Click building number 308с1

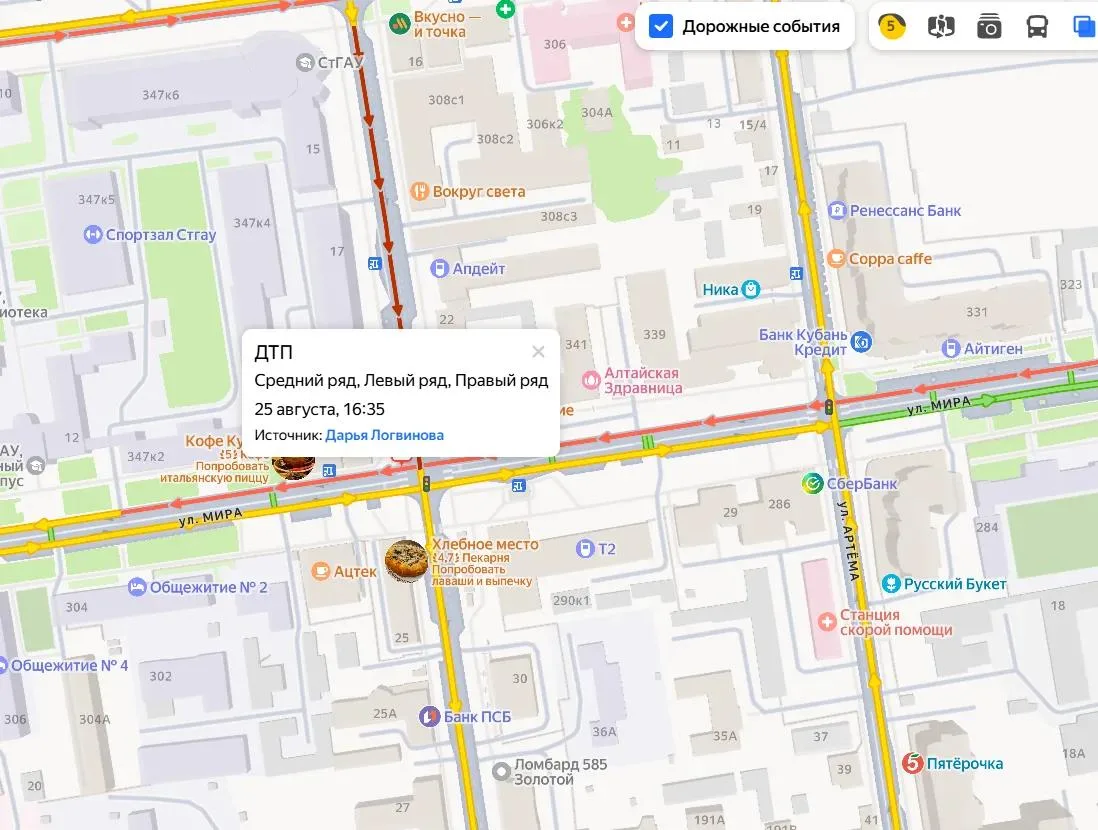(x=446, y=100)
